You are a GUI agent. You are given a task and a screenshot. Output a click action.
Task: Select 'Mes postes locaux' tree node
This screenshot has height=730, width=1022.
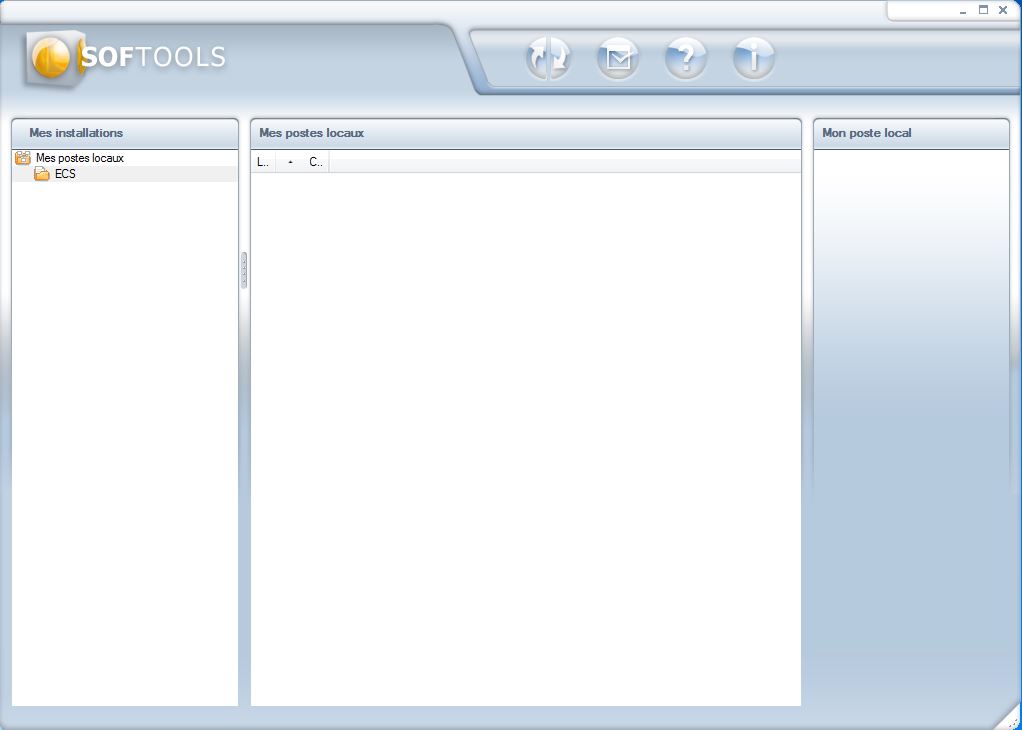tap(80, 158)
